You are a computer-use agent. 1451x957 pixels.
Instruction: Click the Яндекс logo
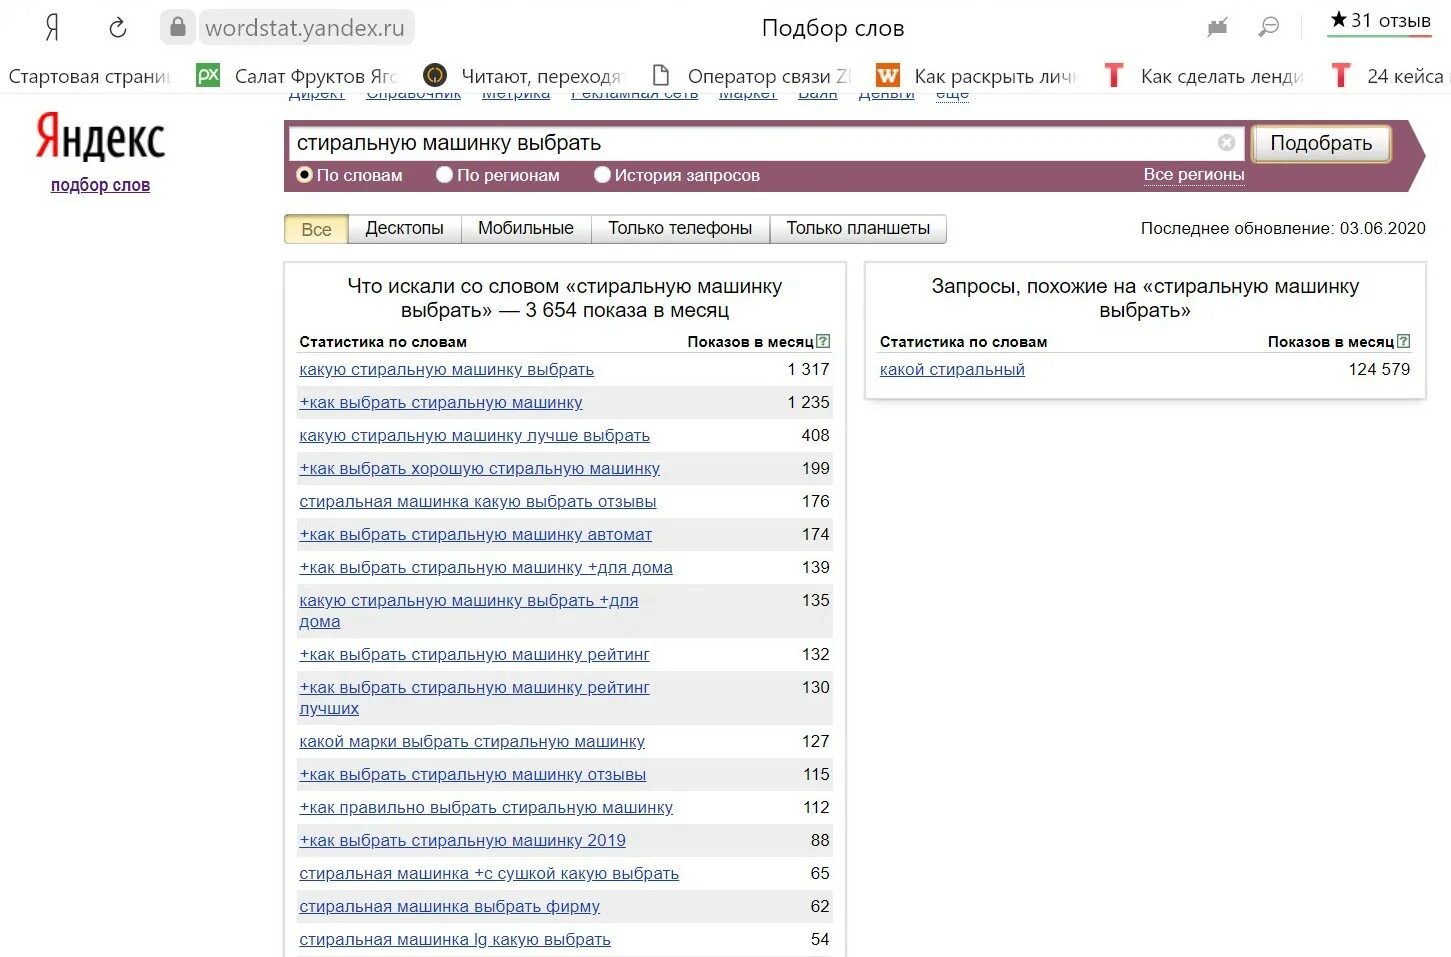pos(100,137)
